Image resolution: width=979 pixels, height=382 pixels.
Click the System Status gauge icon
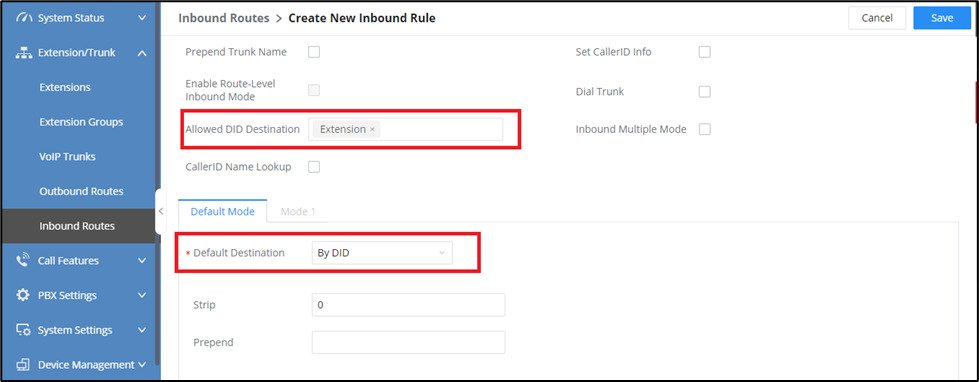(23, 18)
